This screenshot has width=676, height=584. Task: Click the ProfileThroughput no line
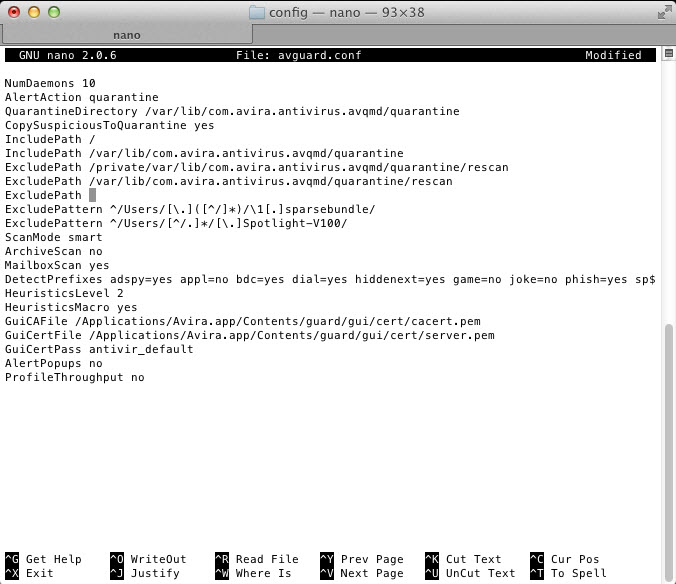tap(75, 378)
